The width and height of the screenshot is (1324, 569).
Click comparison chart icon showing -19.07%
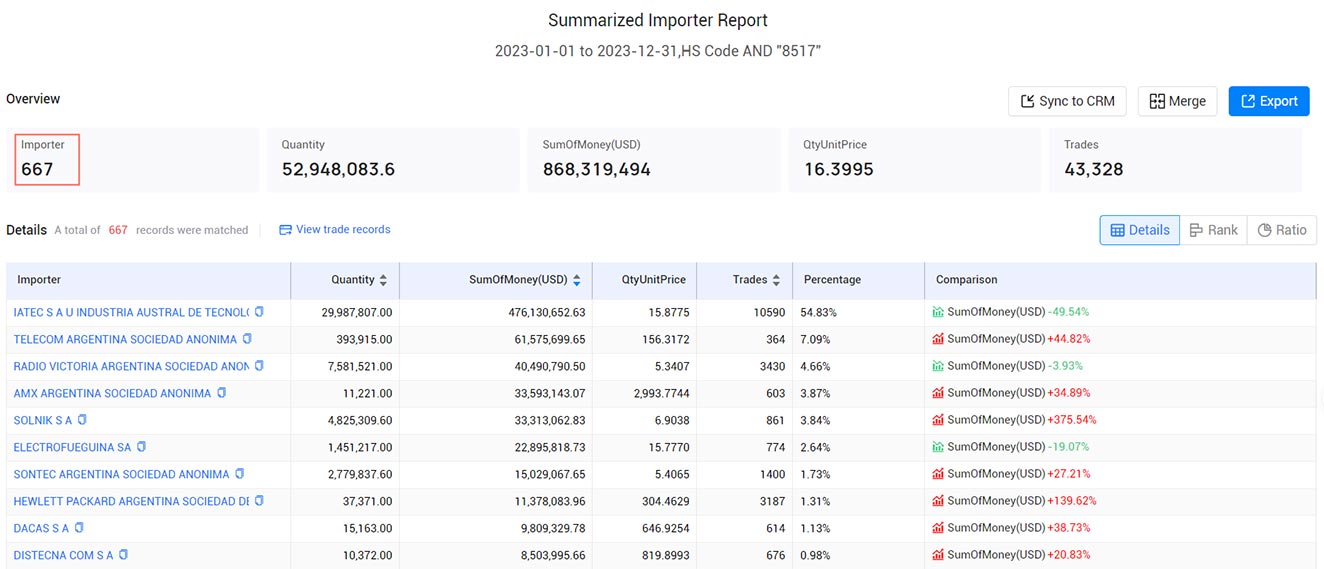coord(938,447)
